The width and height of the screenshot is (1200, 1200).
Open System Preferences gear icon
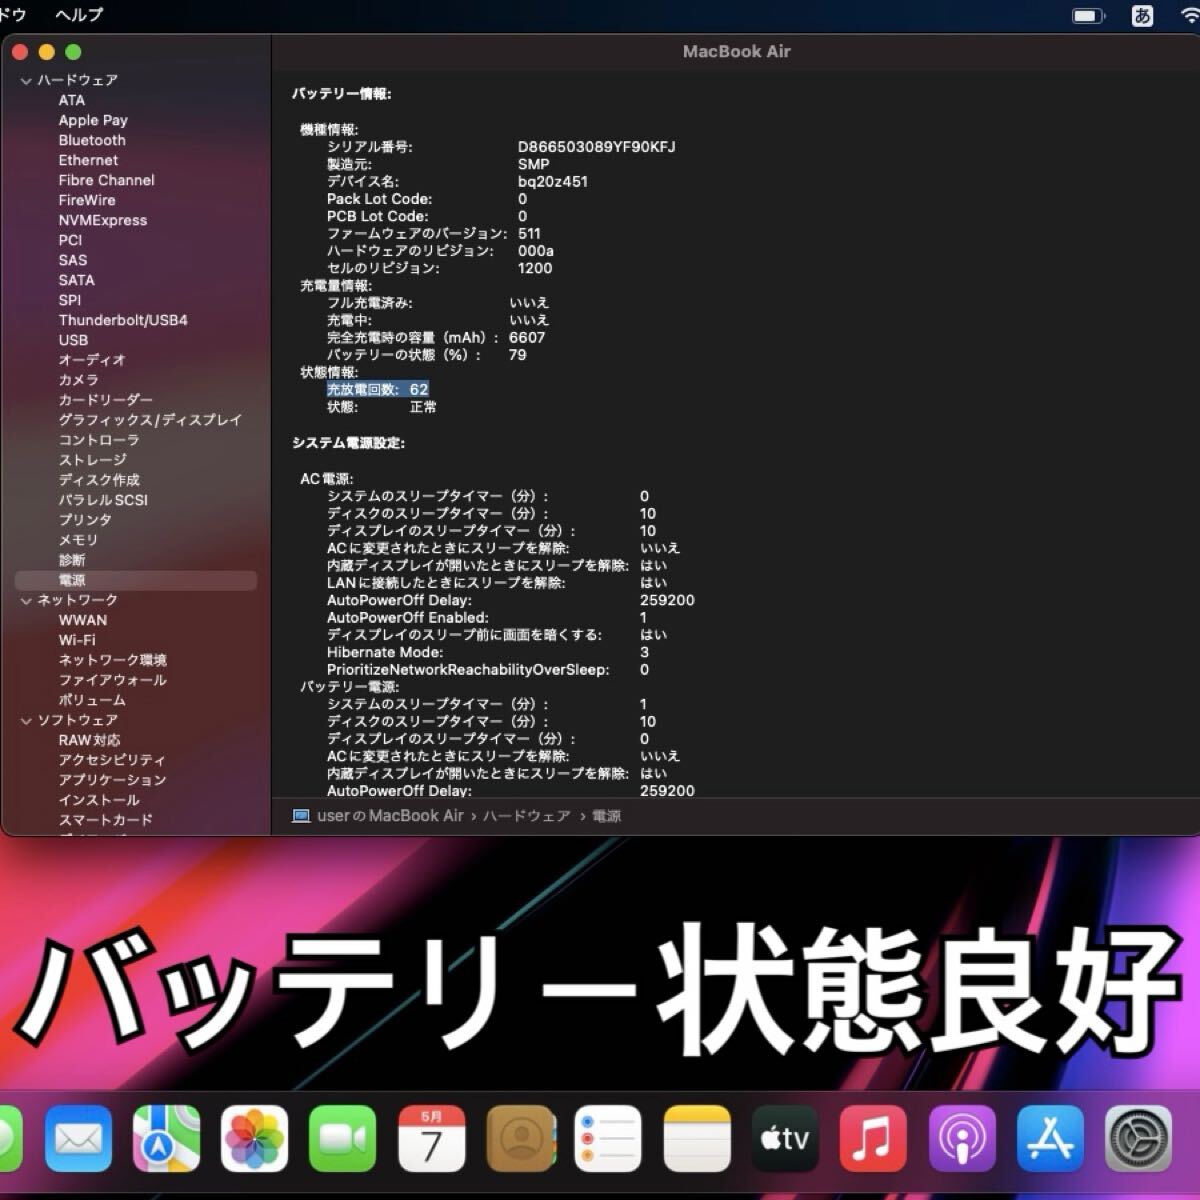pyautogui.click(x=1139, y=1138)
